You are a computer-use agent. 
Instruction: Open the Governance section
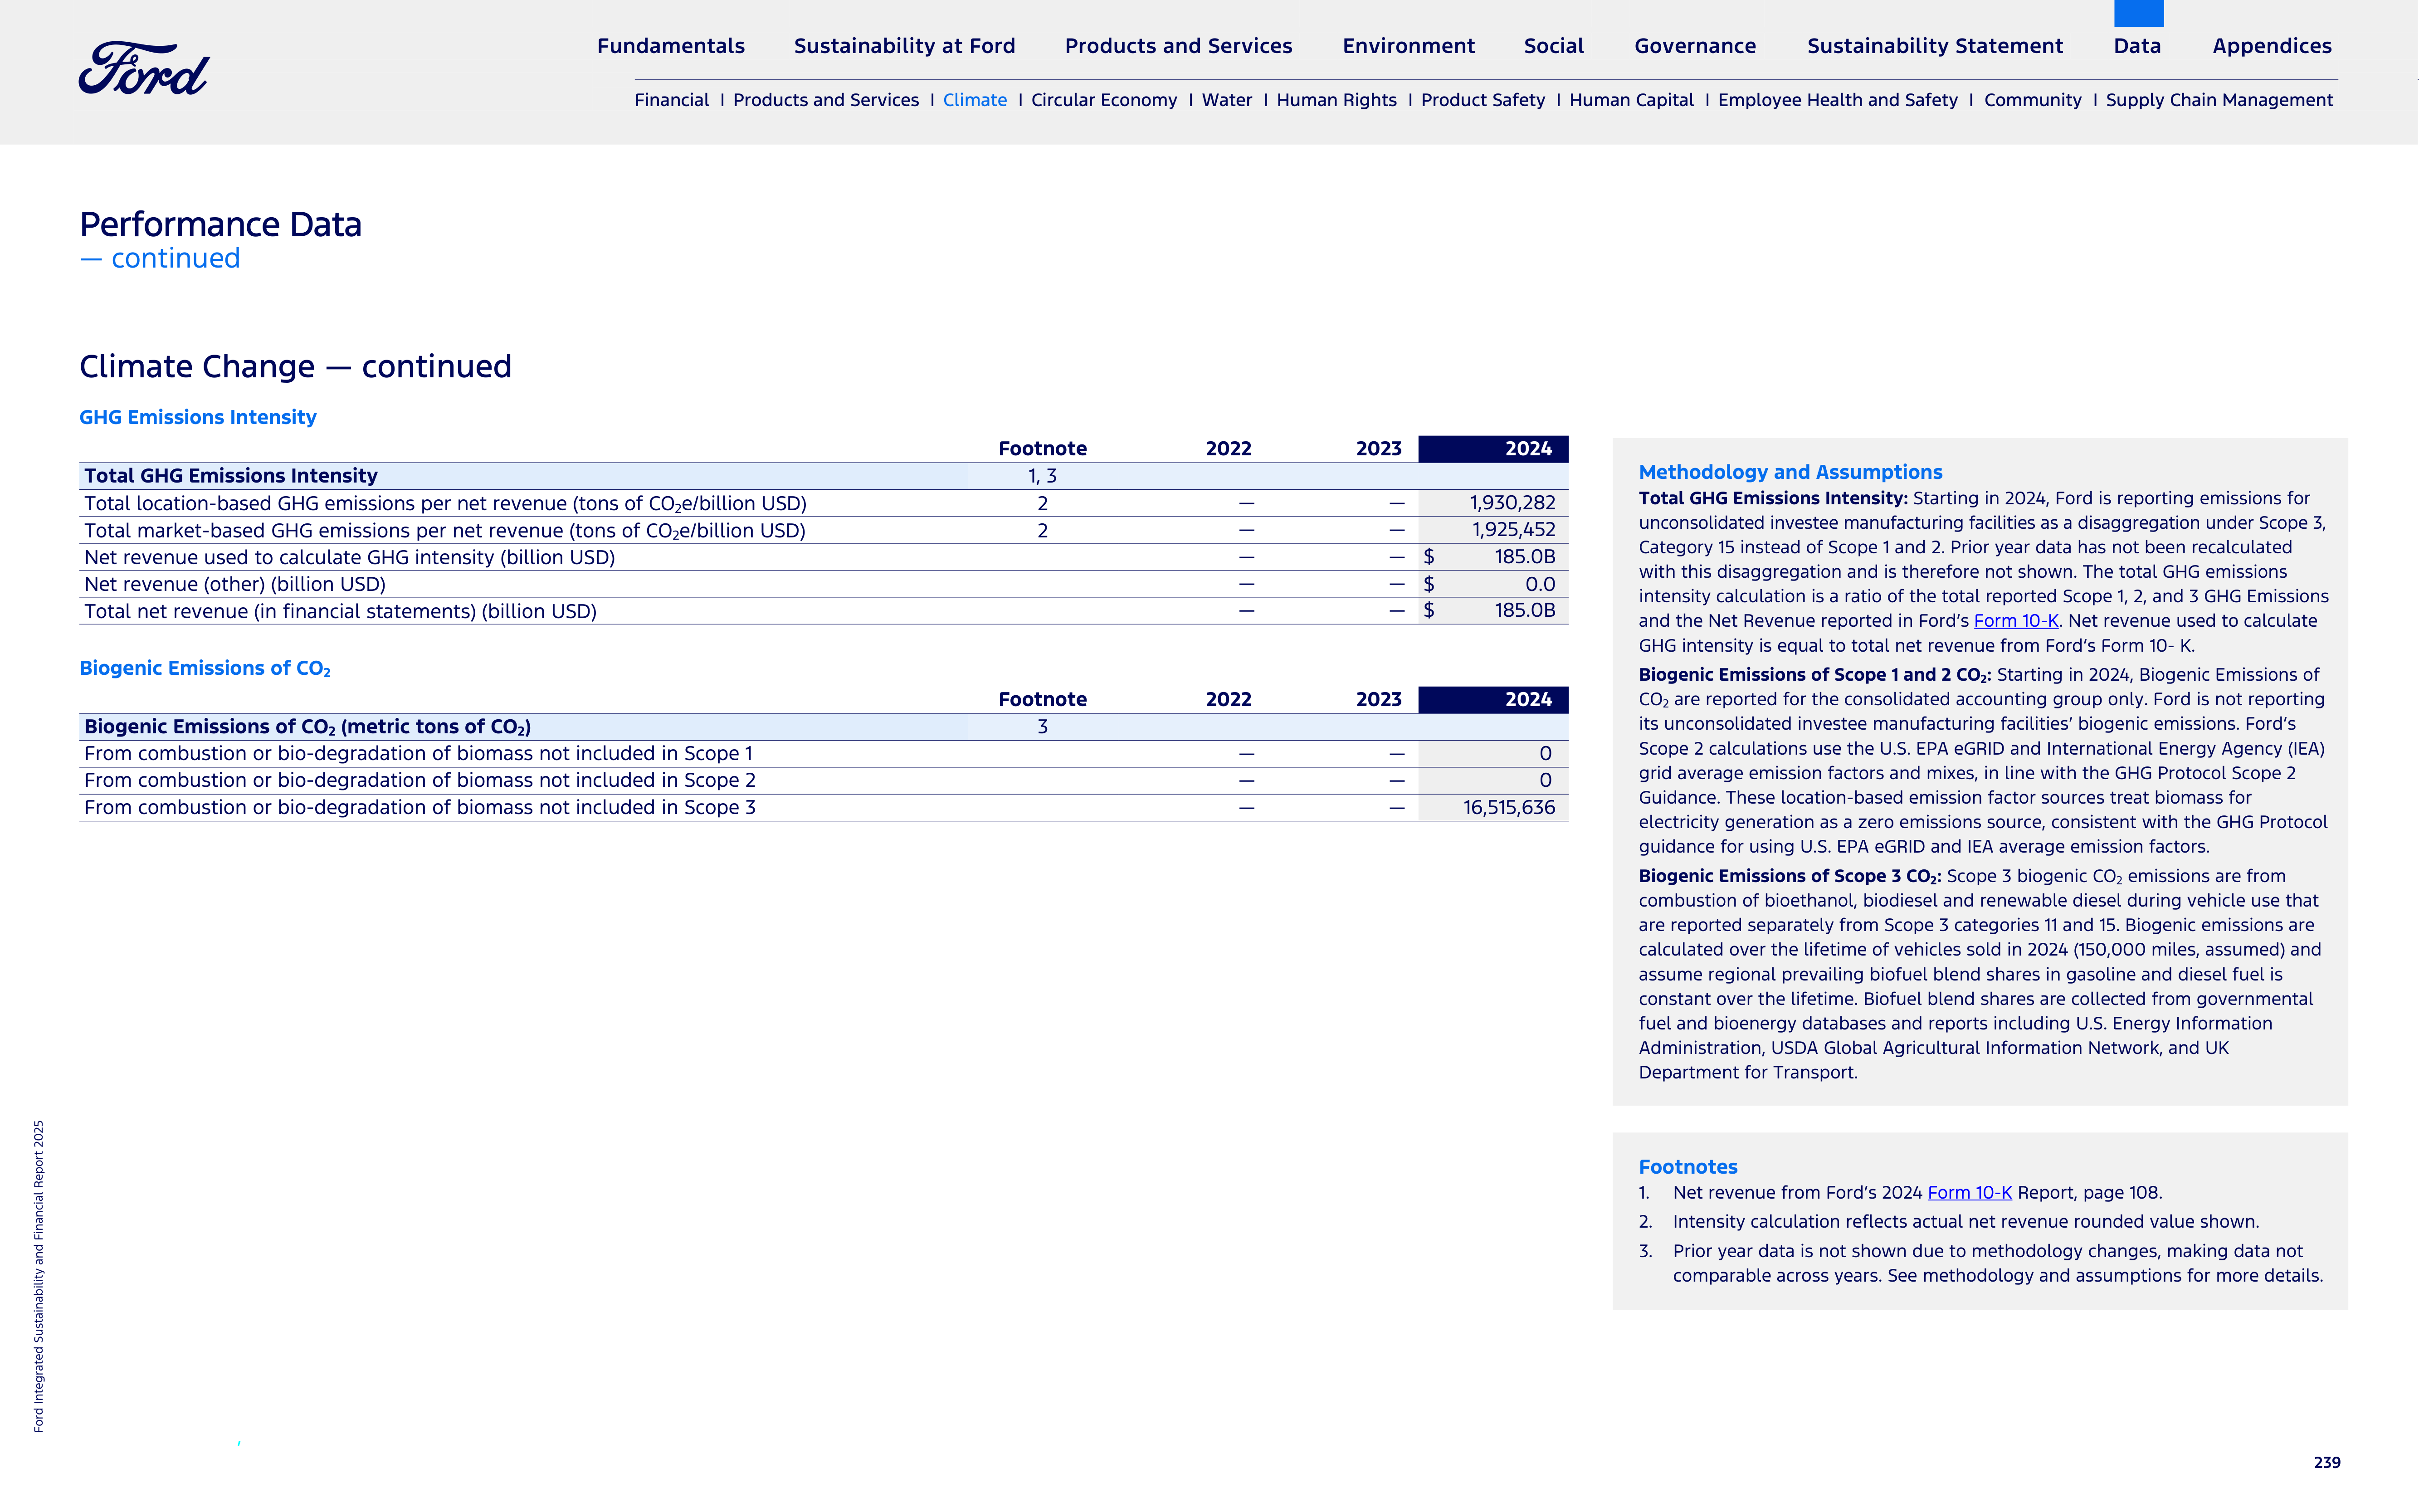(x=1695, y=46)
